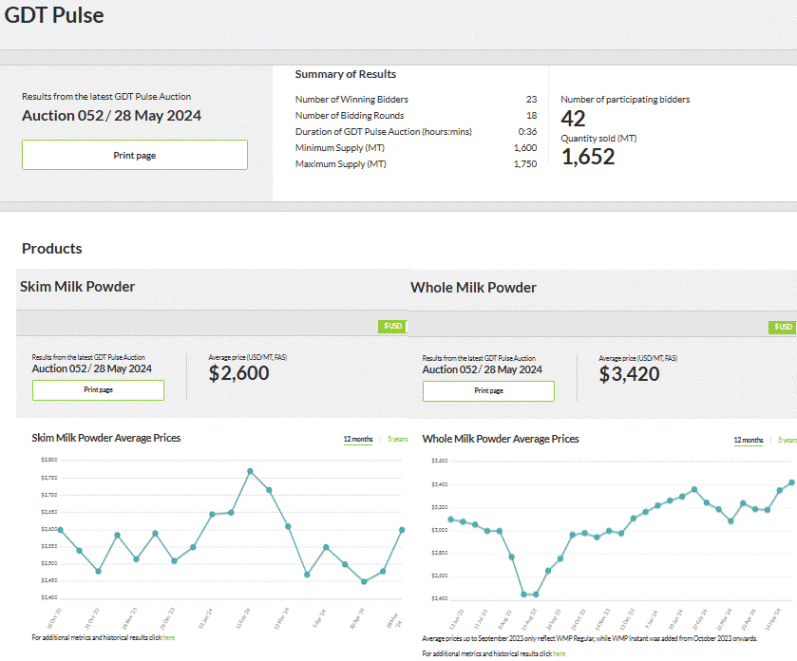Image resolution: width=797 pixels, height=661 pixels.
Task: Switch Skim Milk Powder chart to 12 months
Action: [x=358, y=439]
